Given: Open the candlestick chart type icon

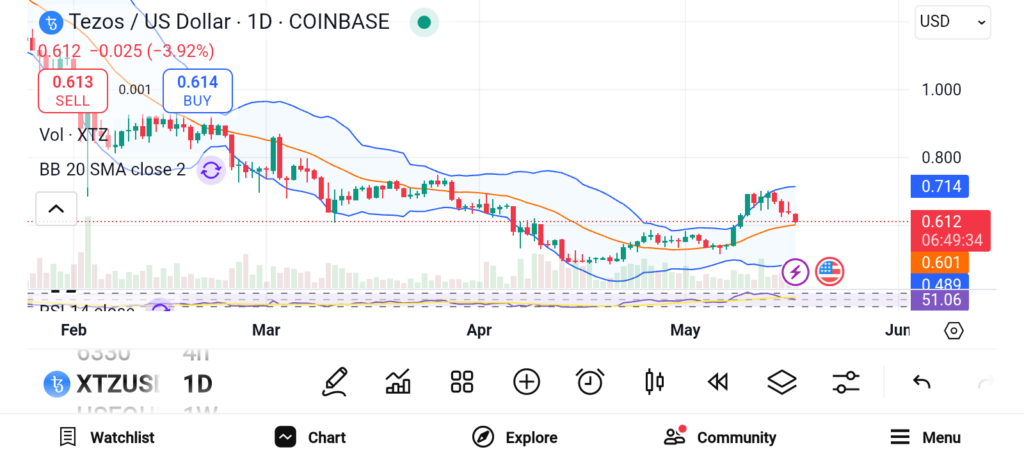Looking at the screenshot, I should tap(655, 381).
